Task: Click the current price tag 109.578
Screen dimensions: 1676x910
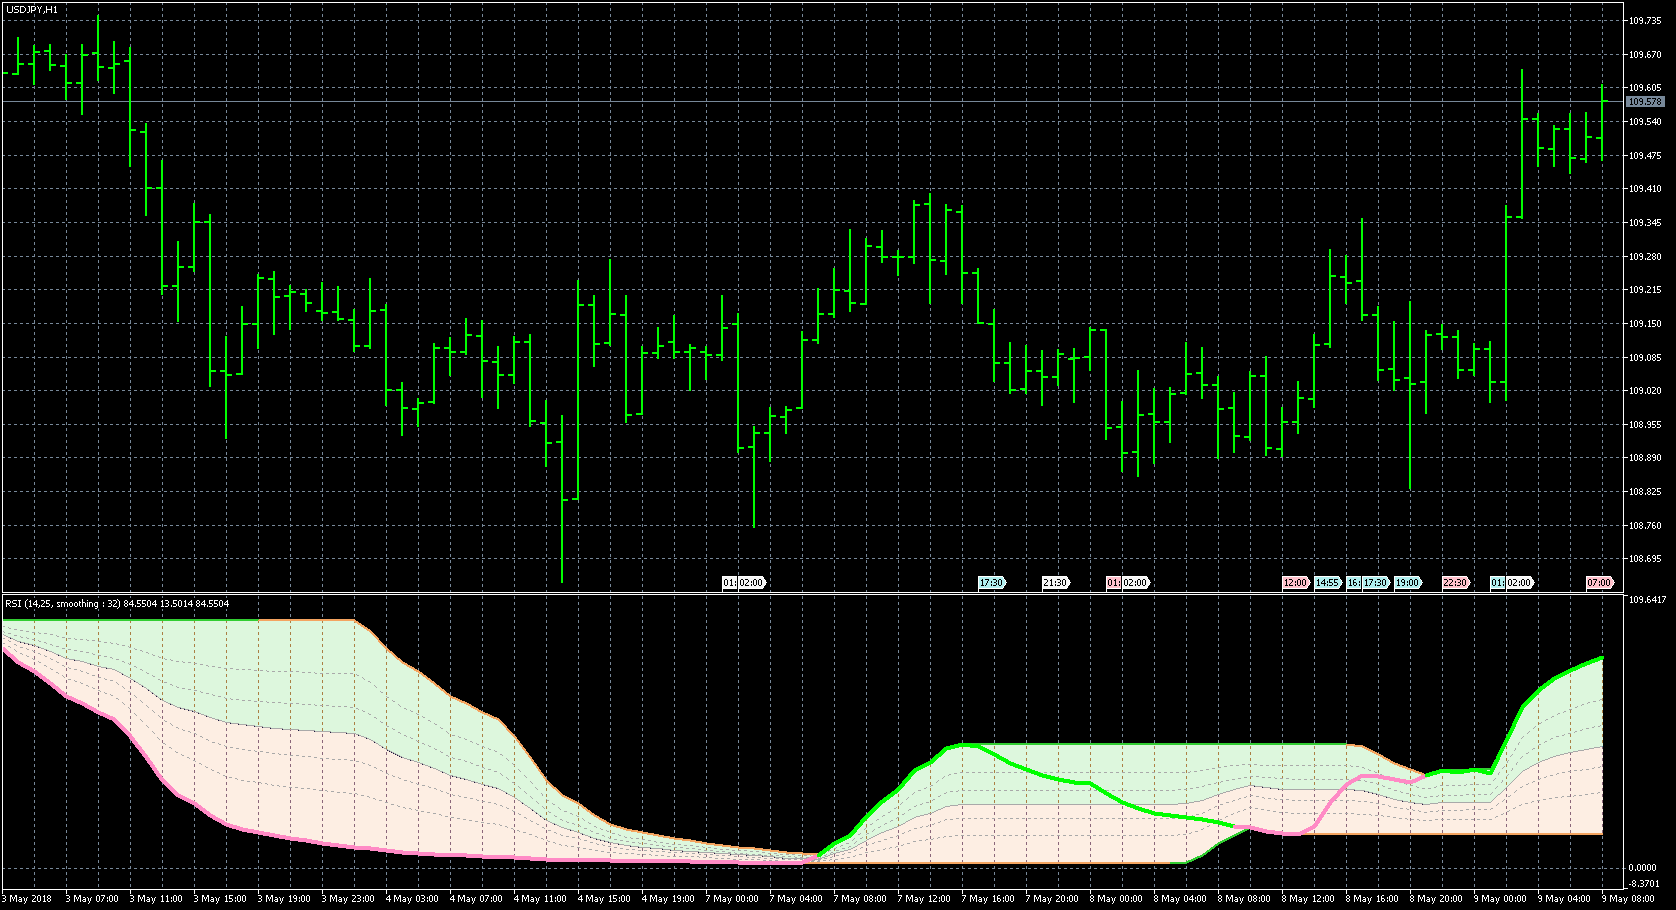Action: pyautogui.click(x=1645, y=102)
